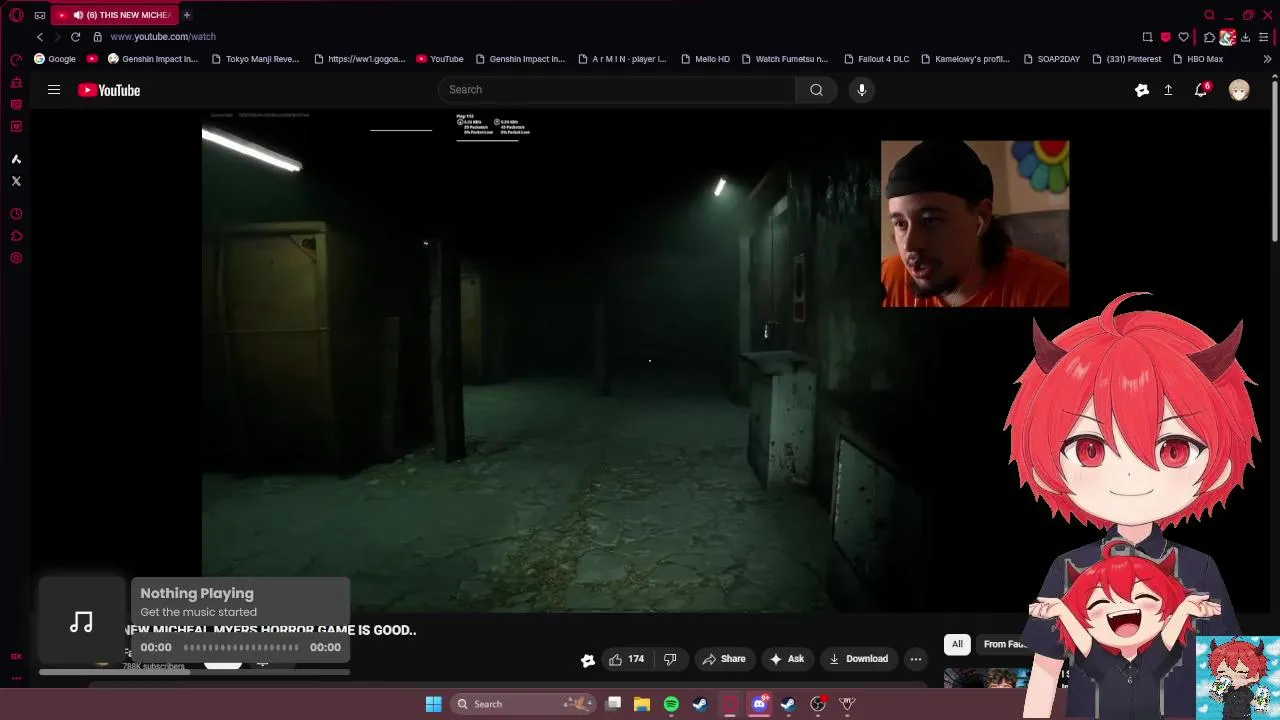Open the search-in-tabs magnifier icon
The image size is (1280, 720).
pyautogui.click(x=1209, y=15)
